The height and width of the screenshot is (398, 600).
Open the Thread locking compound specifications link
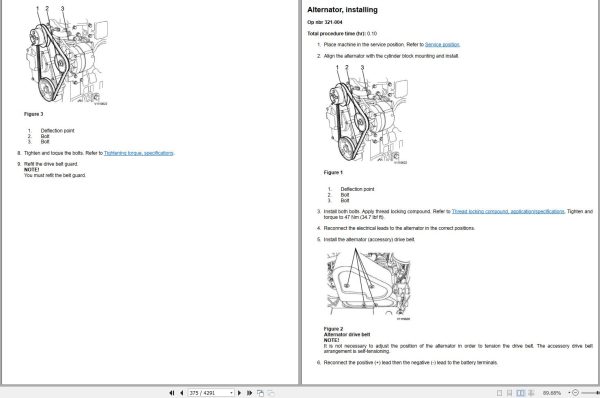(508, 211)
